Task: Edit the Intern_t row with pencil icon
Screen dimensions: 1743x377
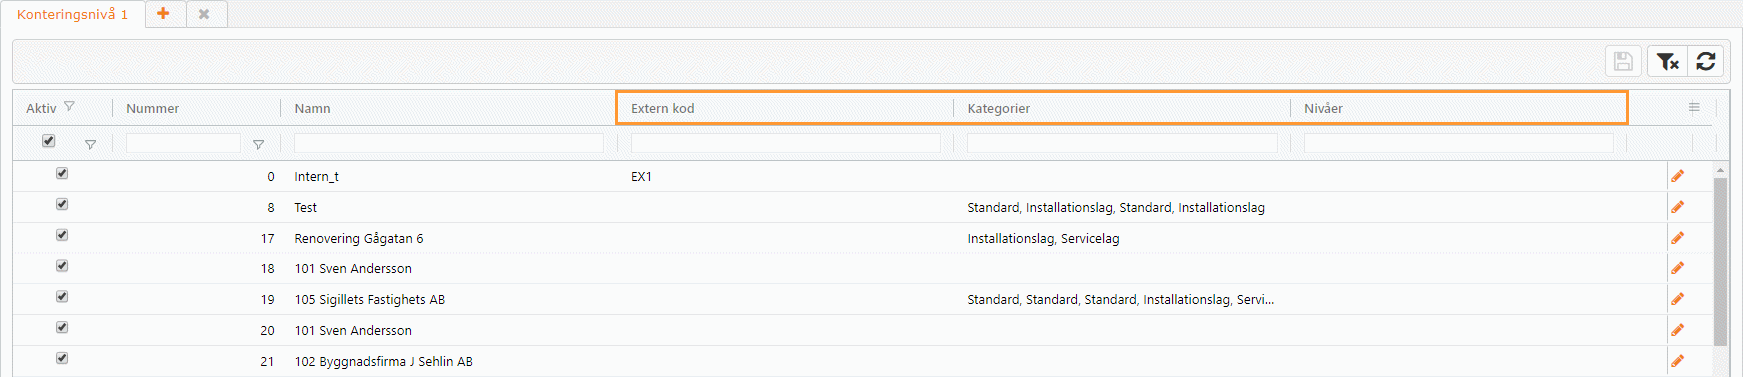Action: click(x=1677, y=176)
